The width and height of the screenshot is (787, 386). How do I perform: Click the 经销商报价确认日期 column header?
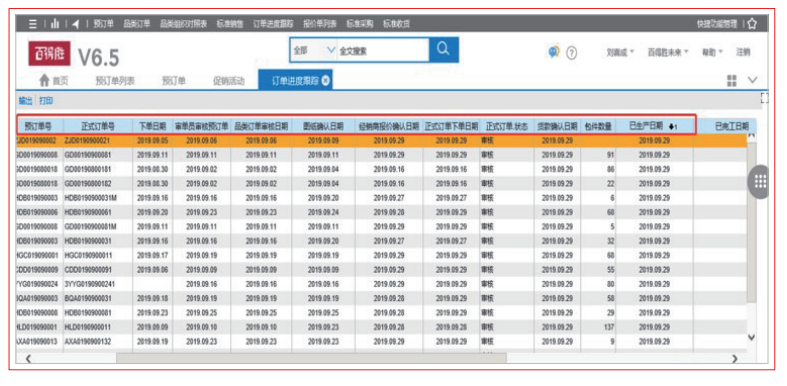(389, 126)
